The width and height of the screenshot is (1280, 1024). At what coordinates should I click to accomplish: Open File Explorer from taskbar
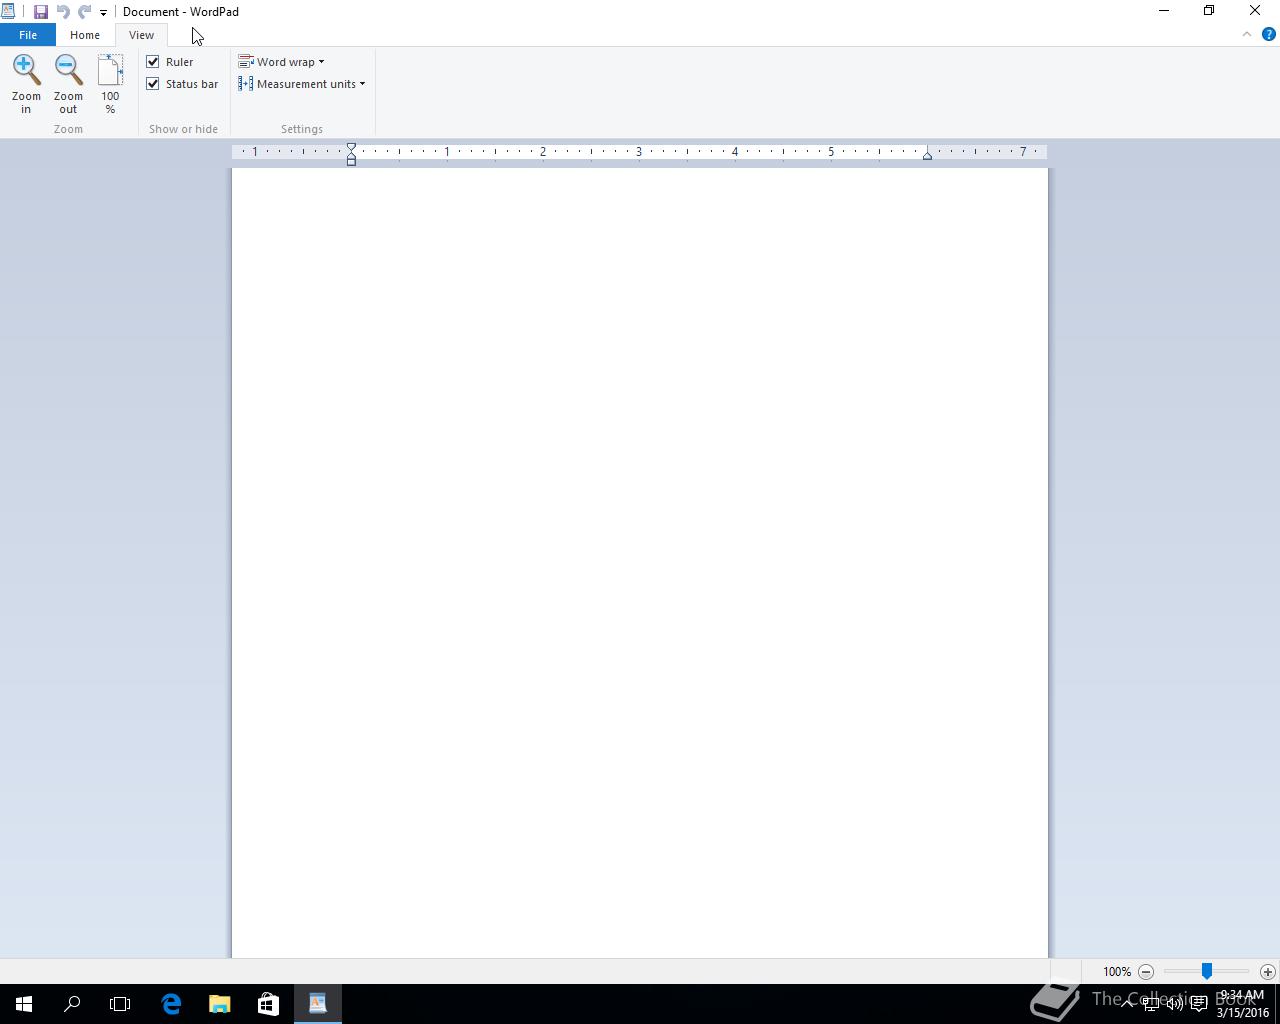click(x=219, y=1004)
